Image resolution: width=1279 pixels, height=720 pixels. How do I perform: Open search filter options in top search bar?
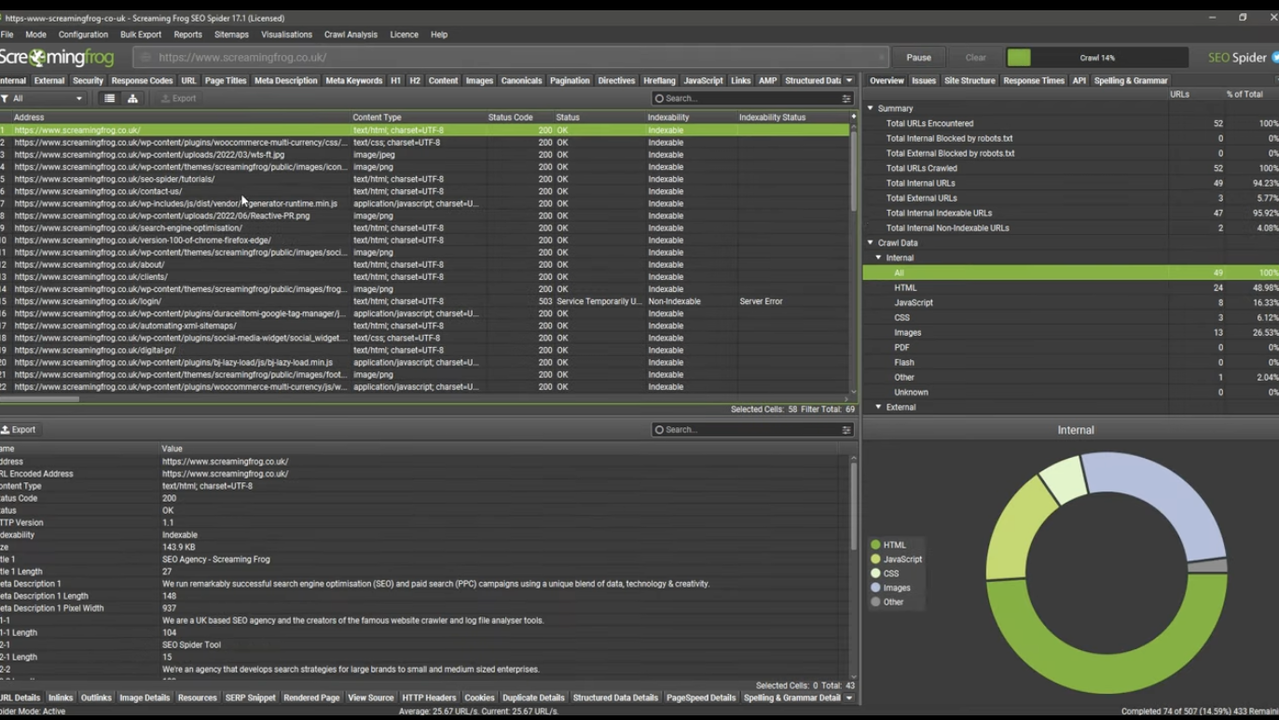tap(846, 98)
